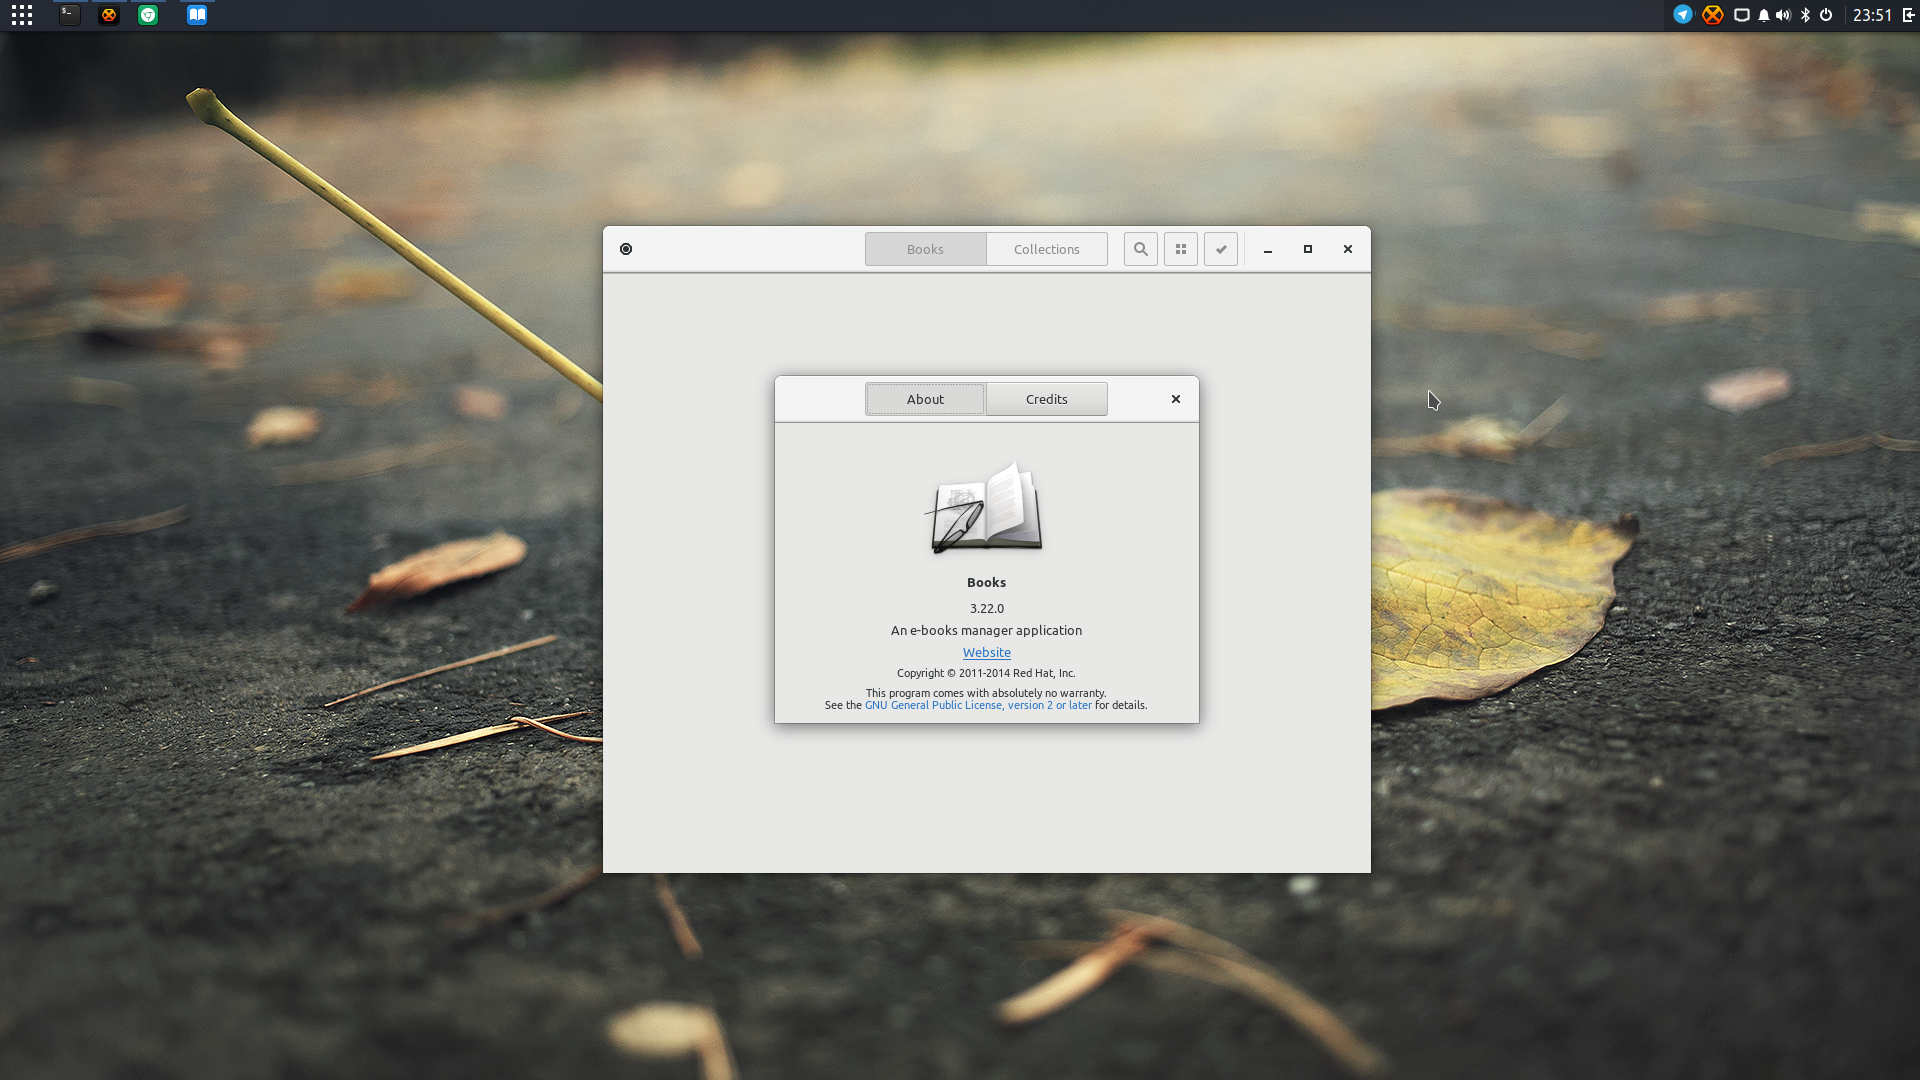The width and height of the screenshot is (1920, 1080).
Task: Click the 'An e-books manager application' description
Action: pos(986,630)
